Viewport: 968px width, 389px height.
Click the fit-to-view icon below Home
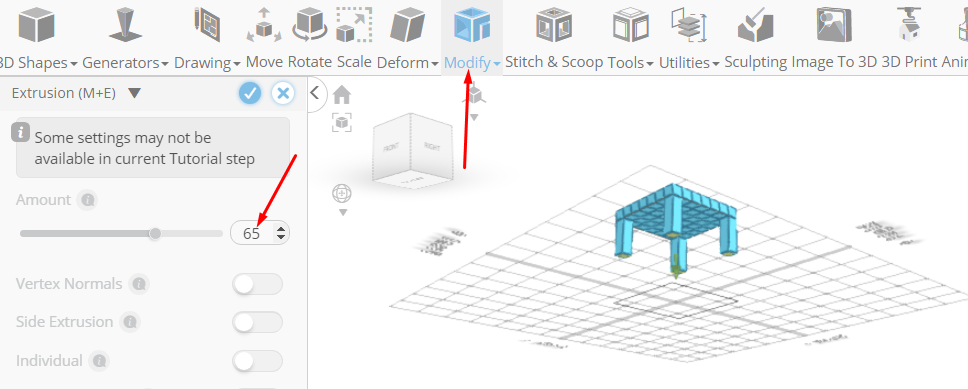coord(342,122)
